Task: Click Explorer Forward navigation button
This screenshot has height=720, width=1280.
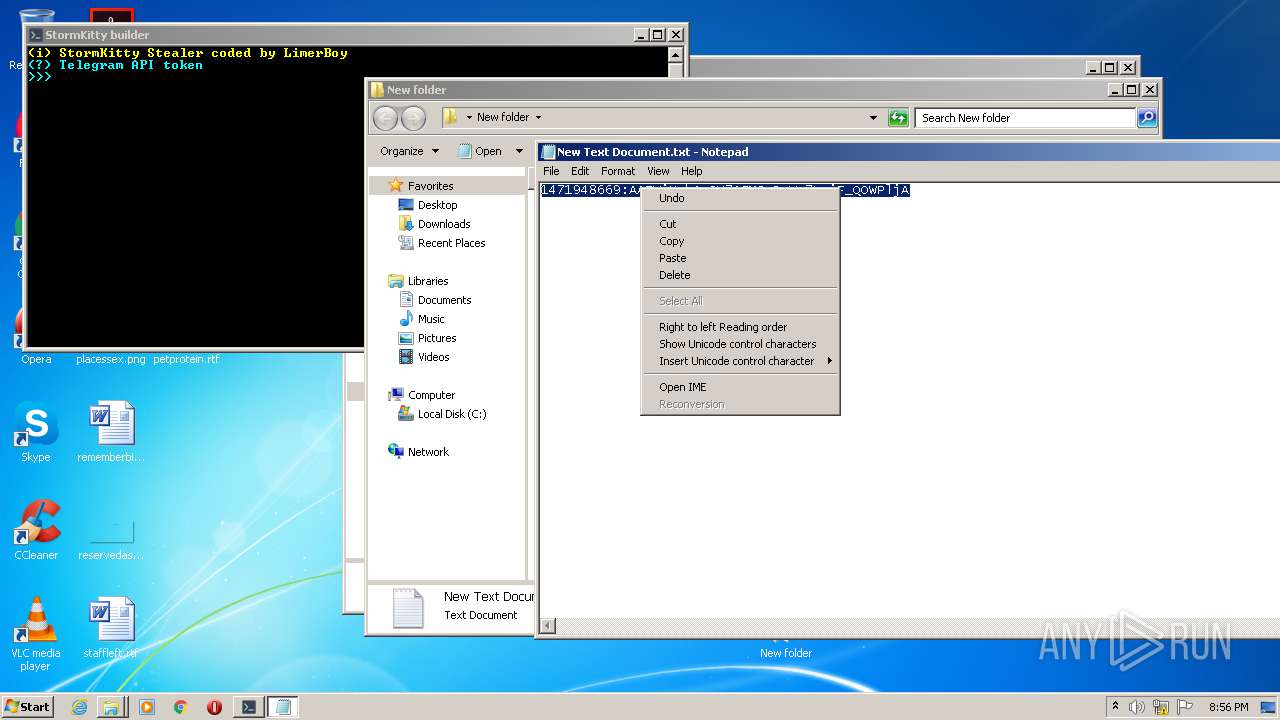Action: [x=413, y=118]
